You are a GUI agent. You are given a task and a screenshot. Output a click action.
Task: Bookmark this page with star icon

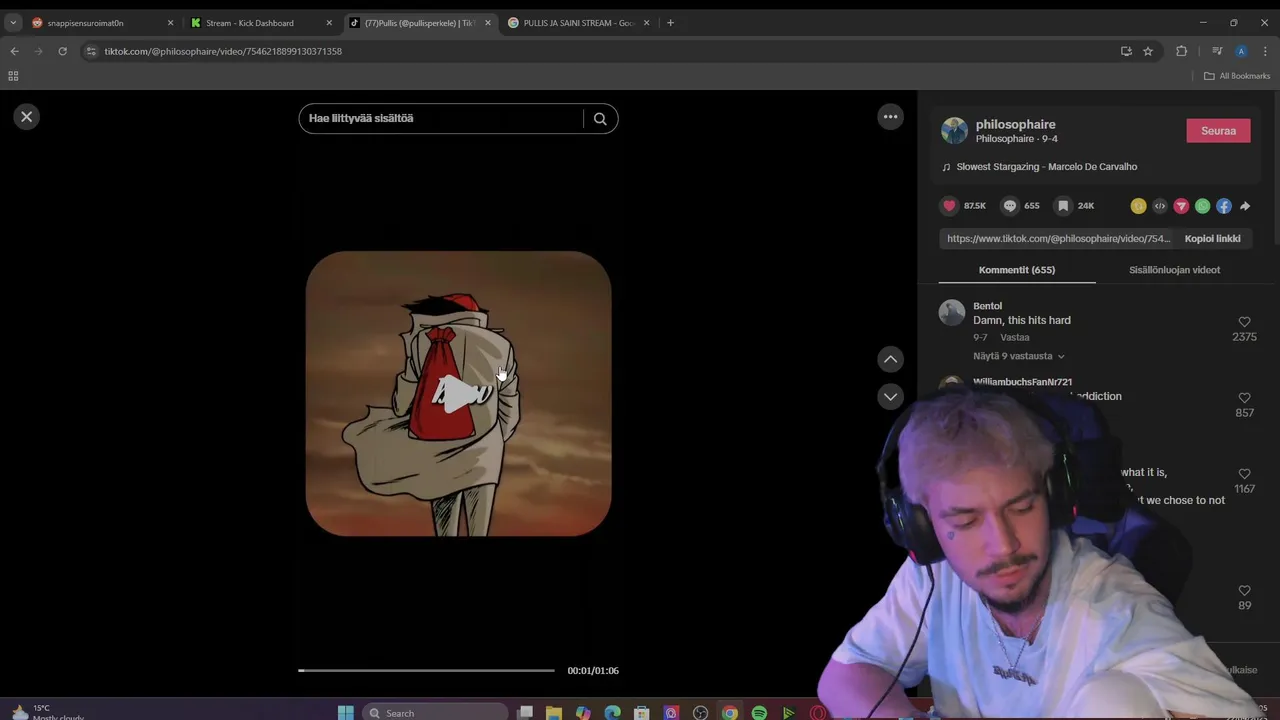(1148, 51)
